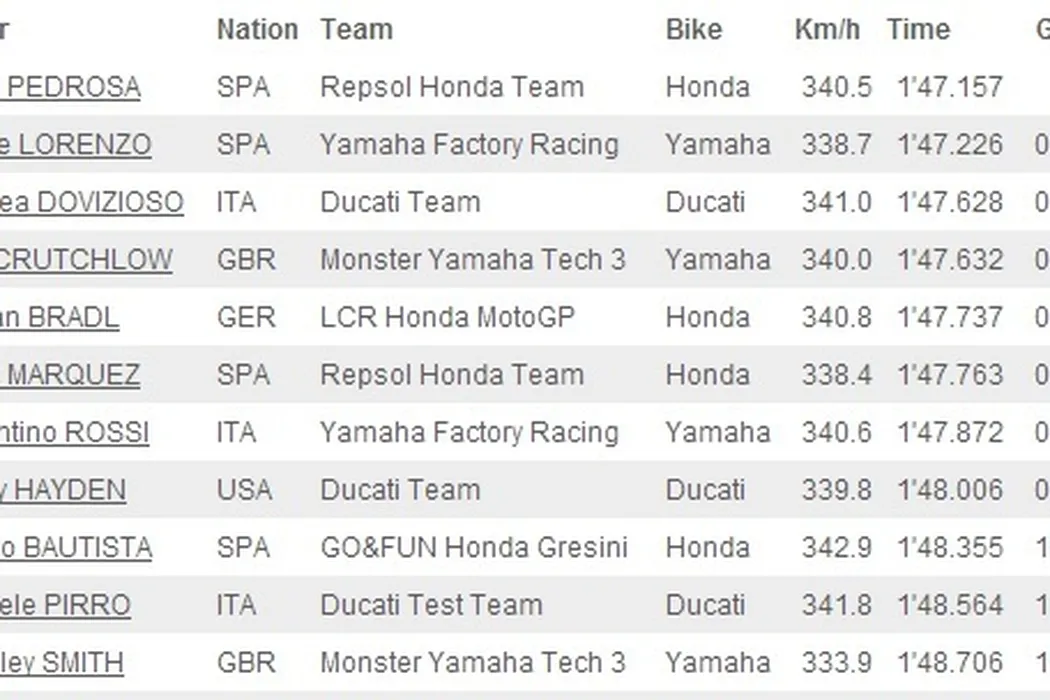The height and width of the screenshot is (700, 1050).
Task: Select the Bike column header
Action: (x=693, y=30)
